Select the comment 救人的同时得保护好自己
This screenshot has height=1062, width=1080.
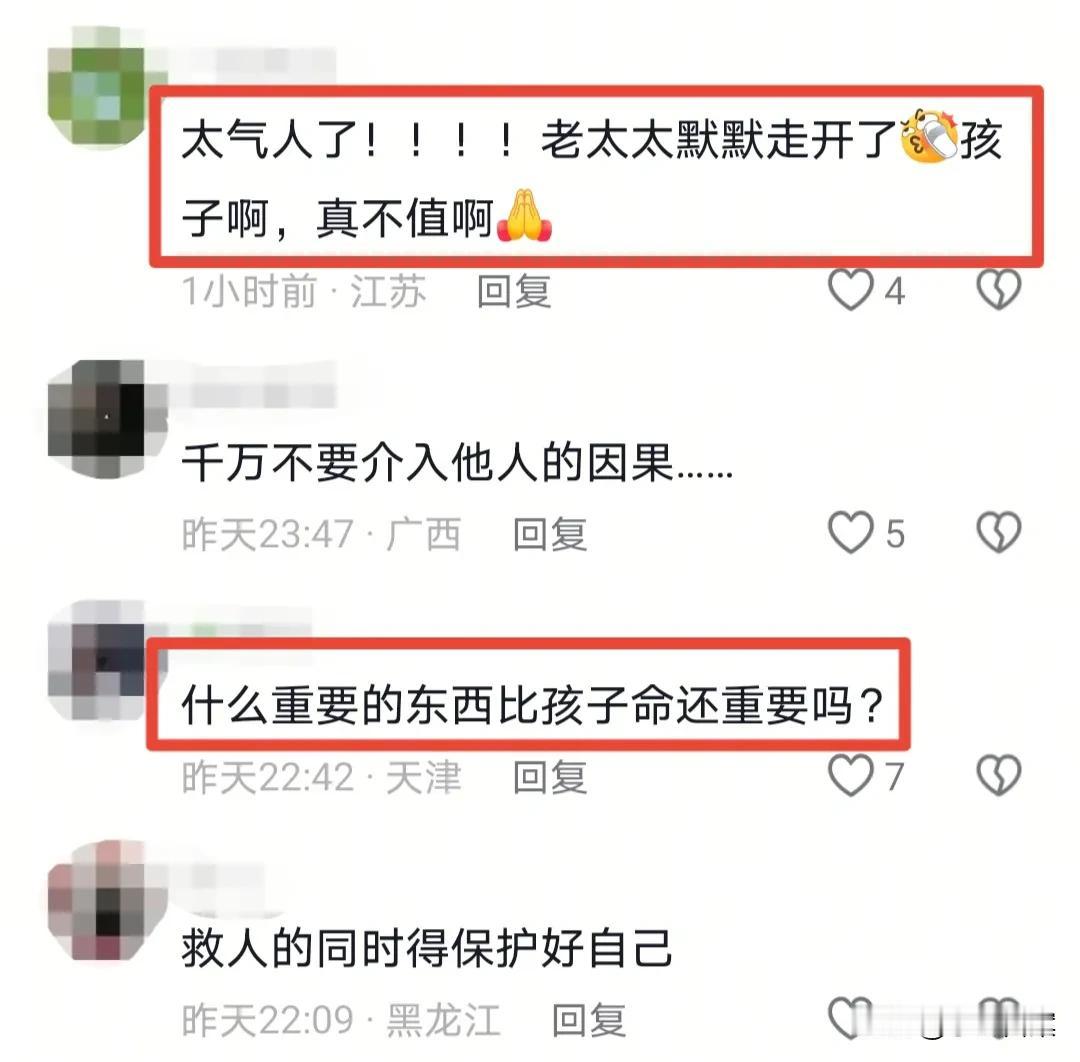coord(426,947)
